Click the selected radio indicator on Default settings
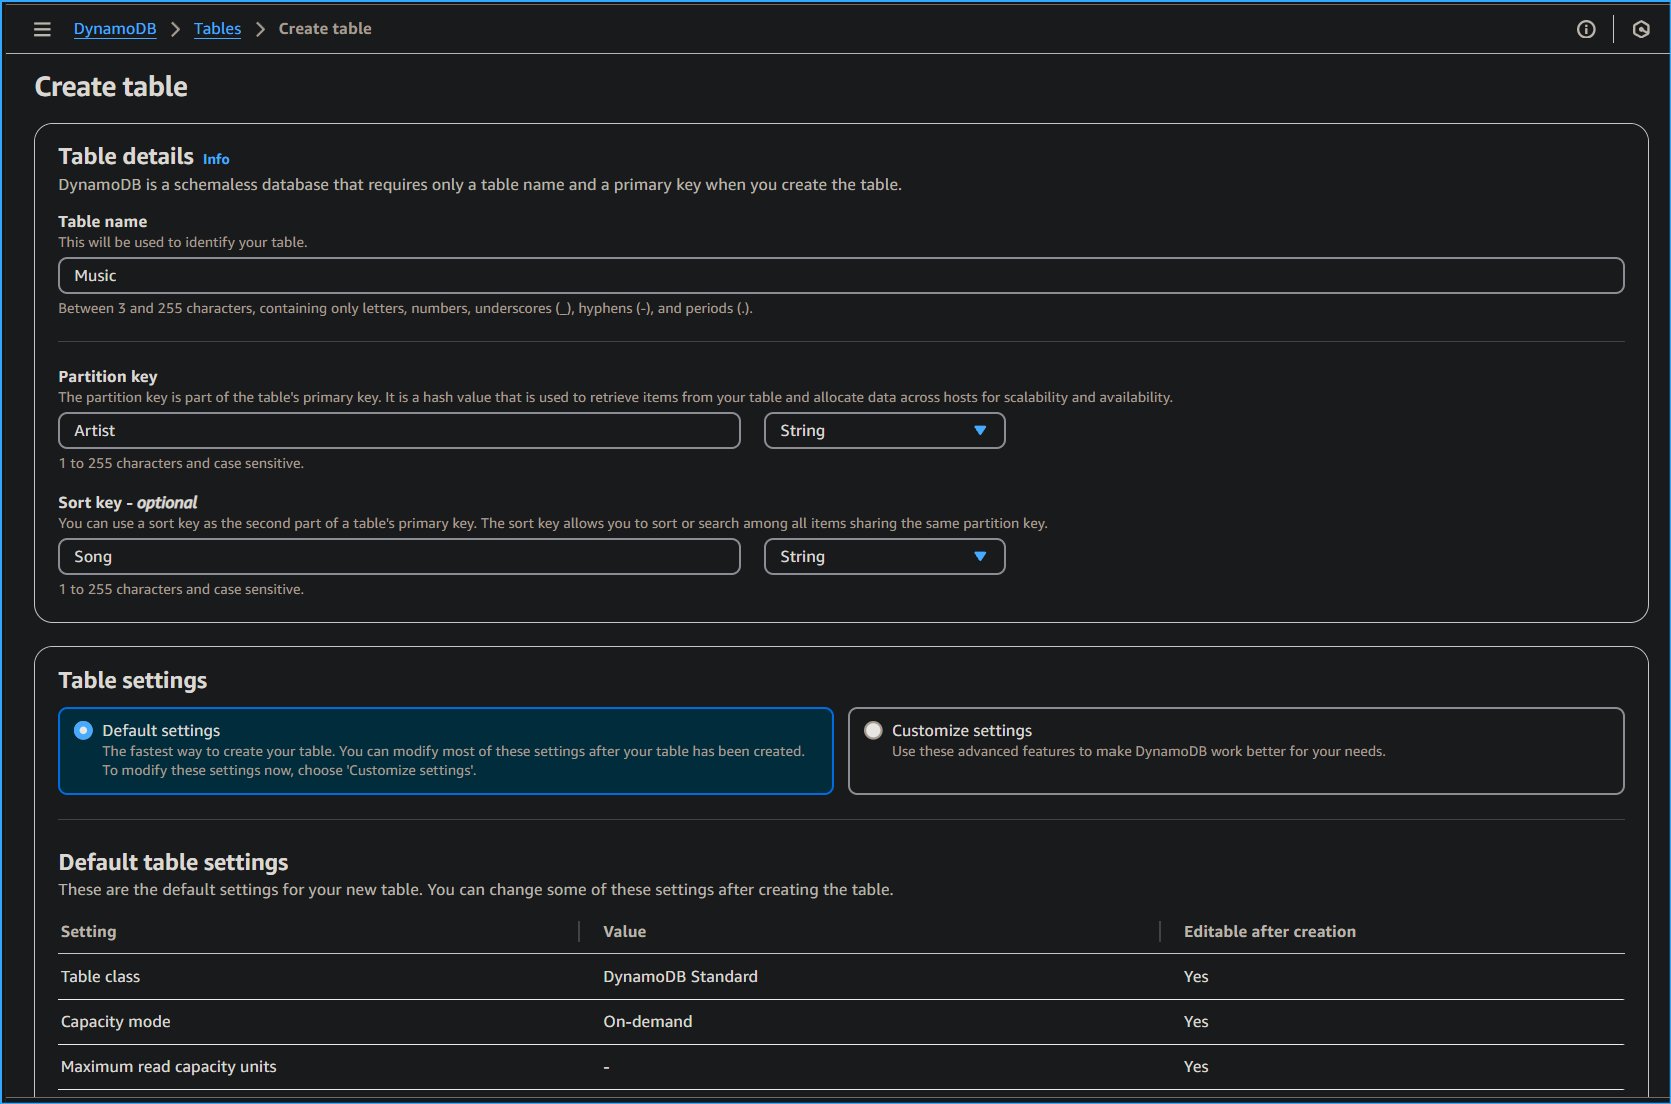Image resolution: width=1671 pixels, height=1104 pixels. [x=84, y=730]
